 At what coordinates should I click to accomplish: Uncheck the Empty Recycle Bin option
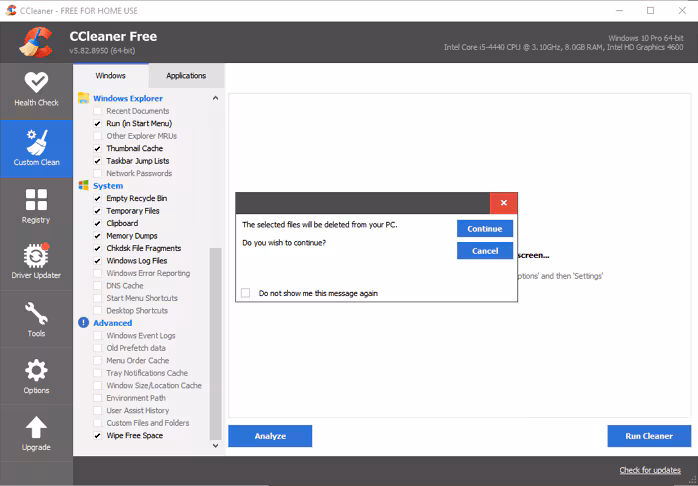pyautogui.click(x=98, y=198)
